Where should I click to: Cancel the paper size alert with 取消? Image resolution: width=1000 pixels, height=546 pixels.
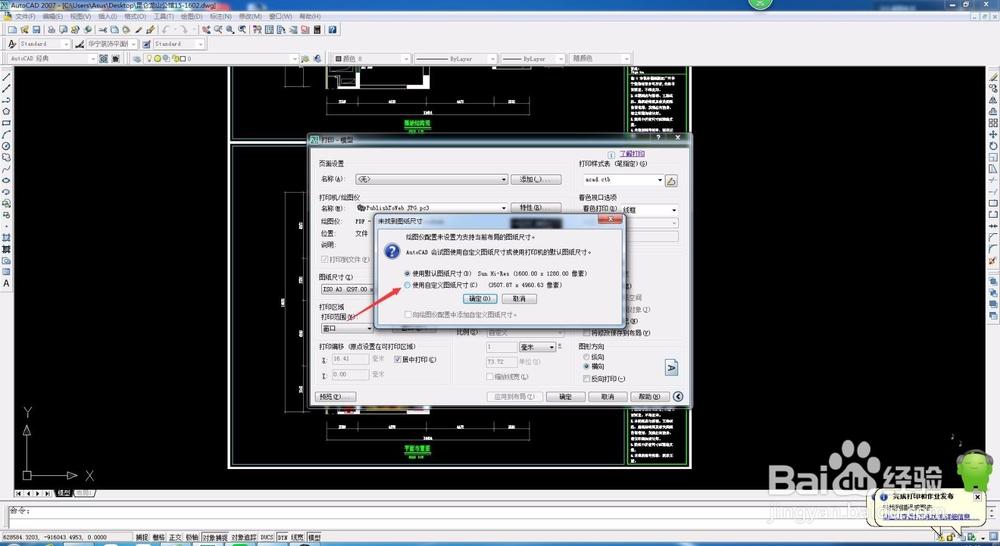pyautogui.click(x=519, y=299)
